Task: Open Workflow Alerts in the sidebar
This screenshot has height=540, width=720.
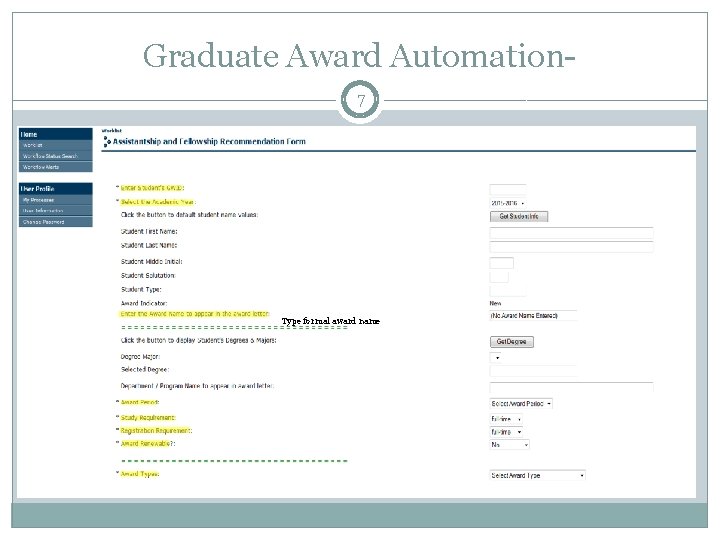Action: [x=56, y=167]
